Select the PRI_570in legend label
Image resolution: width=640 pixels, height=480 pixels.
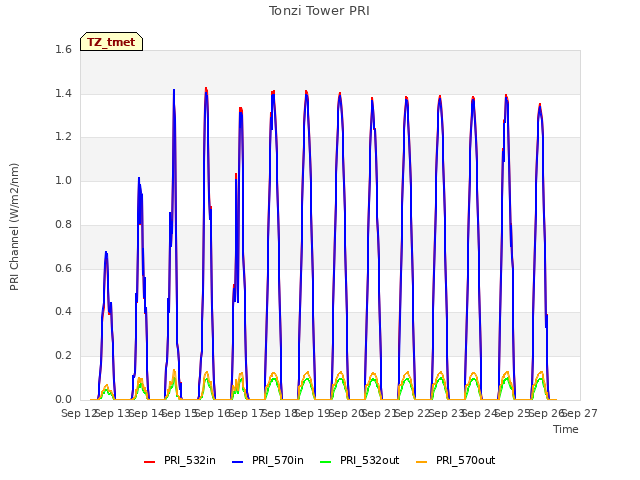tap(278, 461)
